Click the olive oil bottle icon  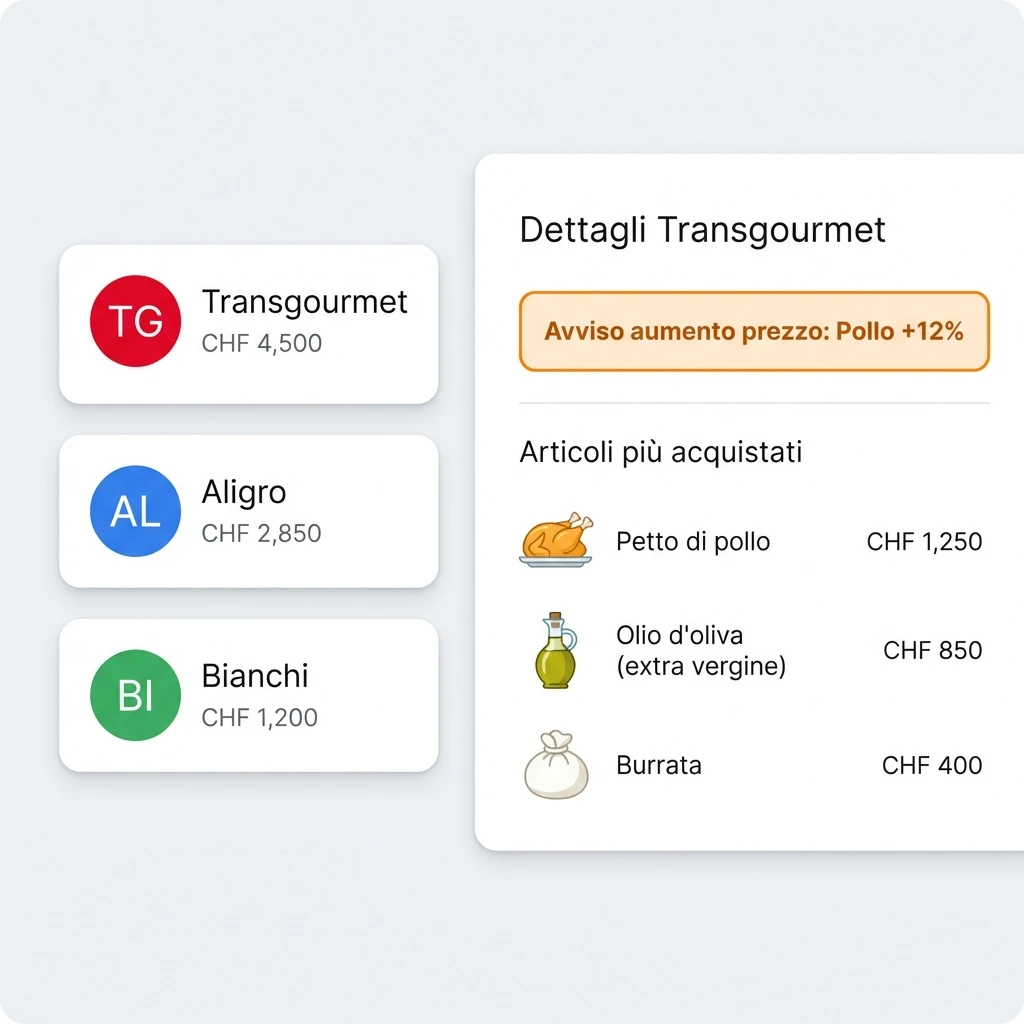pos(554,650)
